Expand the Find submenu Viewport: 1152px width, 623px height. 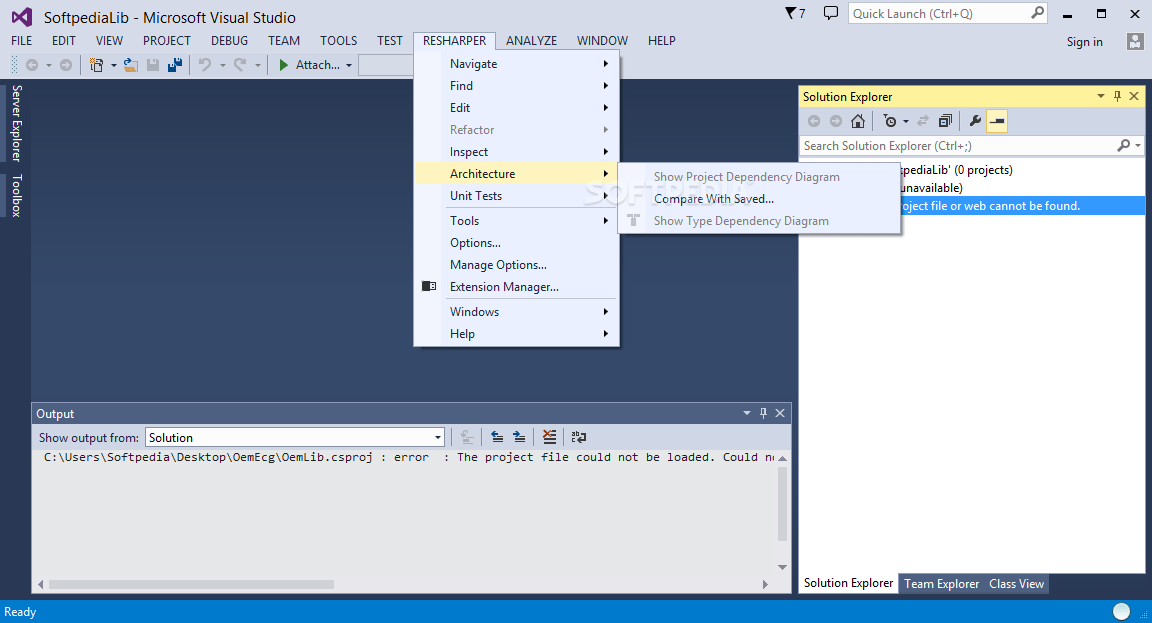click(516, 86)
